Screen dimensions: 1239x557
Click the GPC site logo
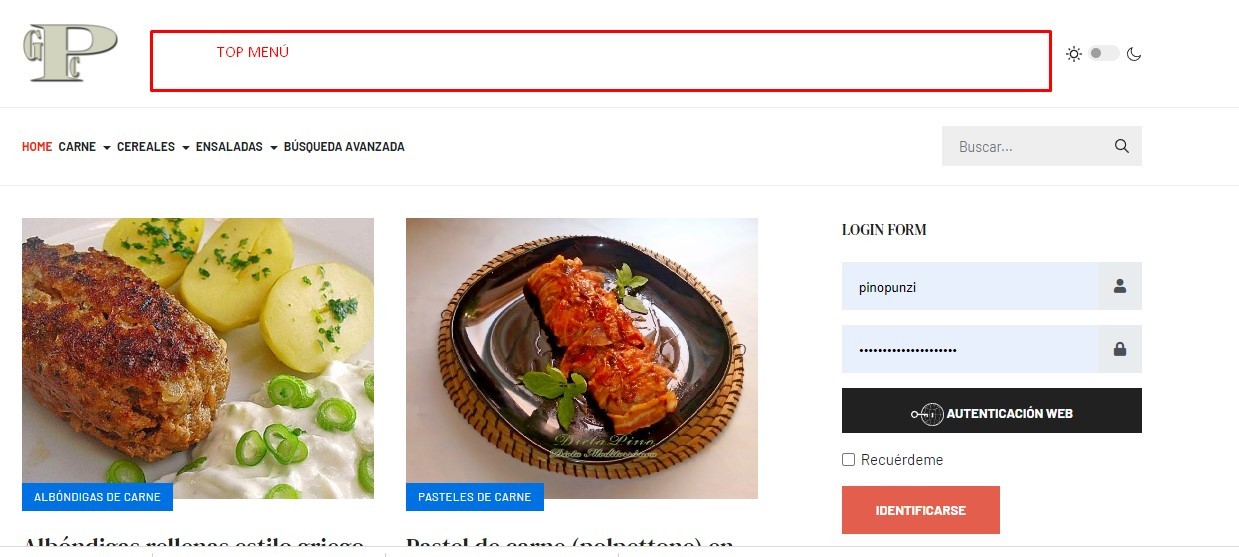pos(70,53)
